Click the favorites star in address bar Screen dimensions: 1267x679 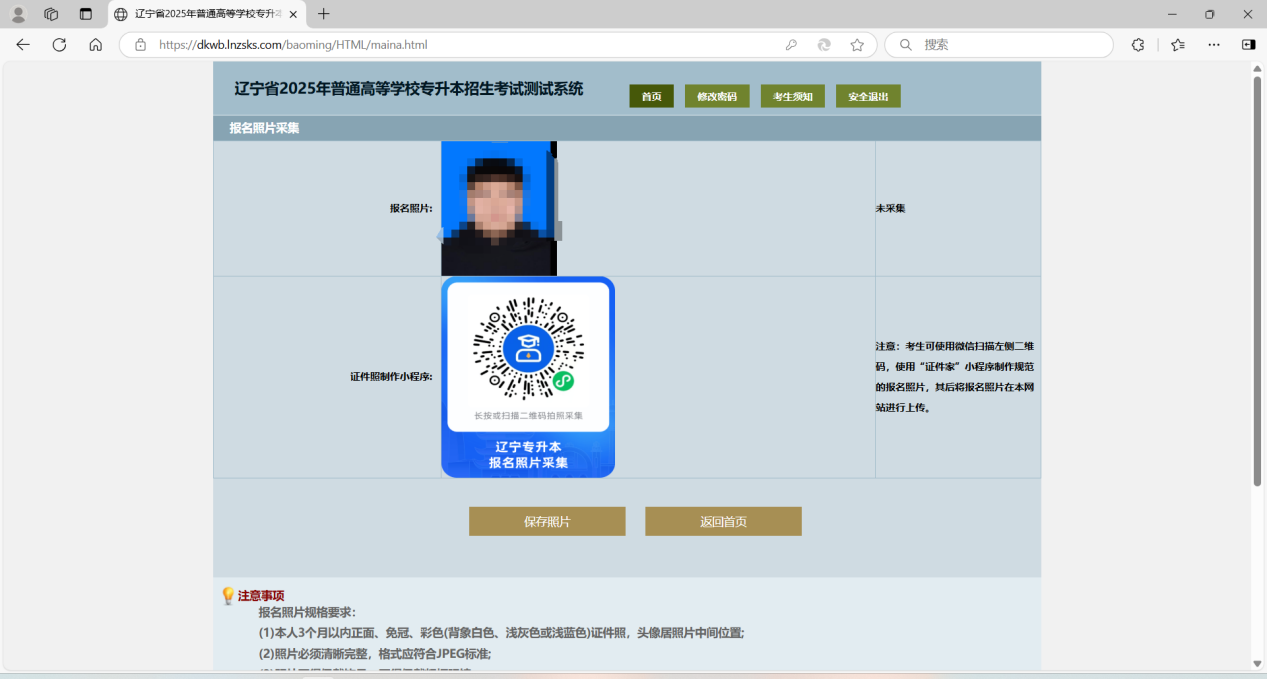click(x=857, y=45)
